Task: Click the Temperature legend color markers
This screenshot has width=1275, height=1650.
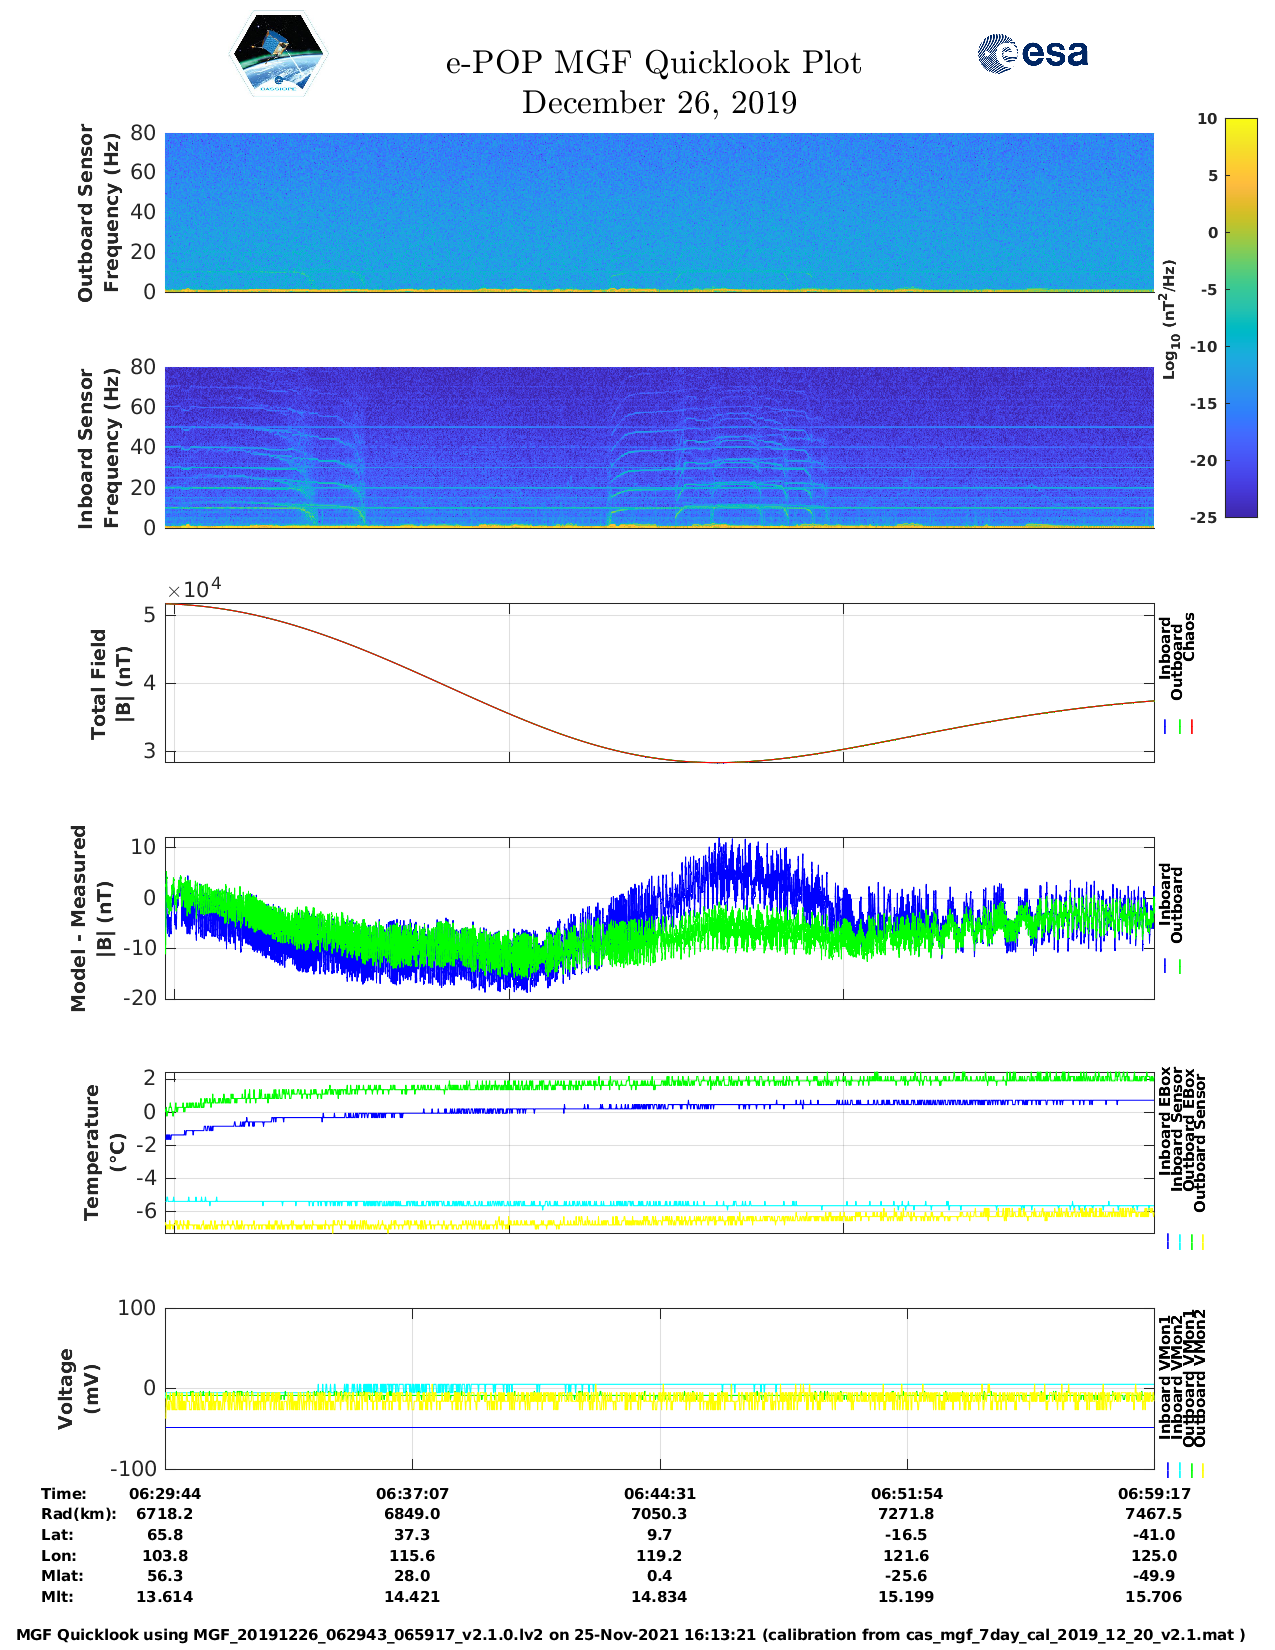Action: tap(1185, 1241)
